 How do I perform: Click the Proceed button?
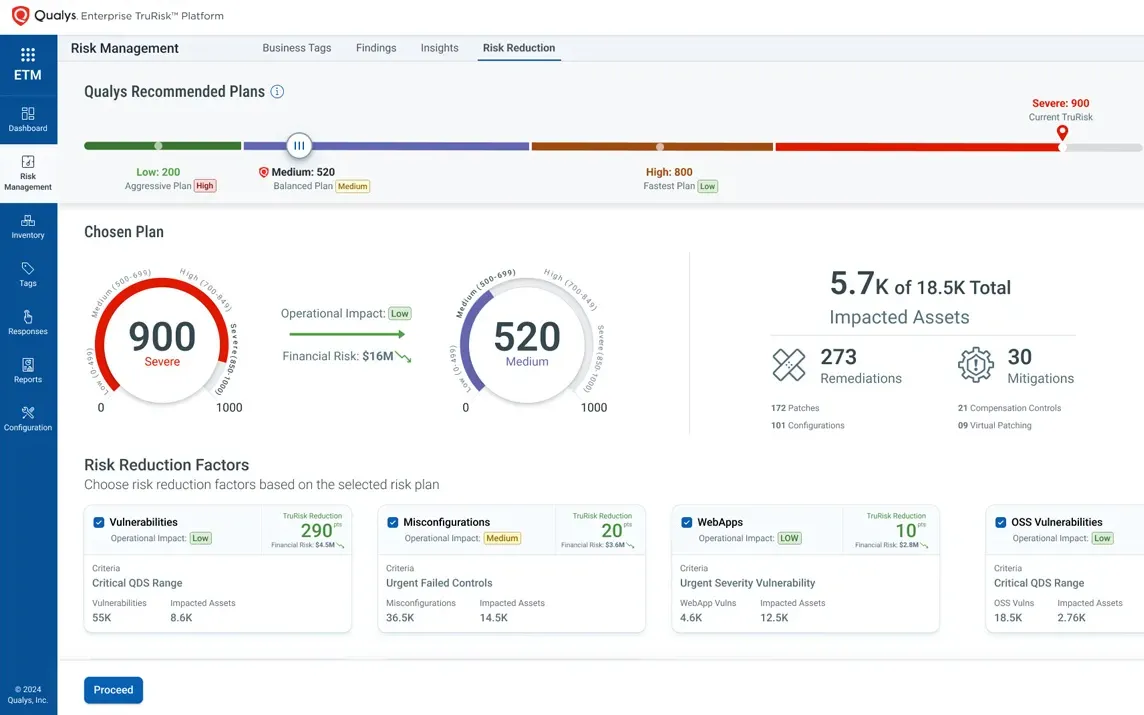113,689
